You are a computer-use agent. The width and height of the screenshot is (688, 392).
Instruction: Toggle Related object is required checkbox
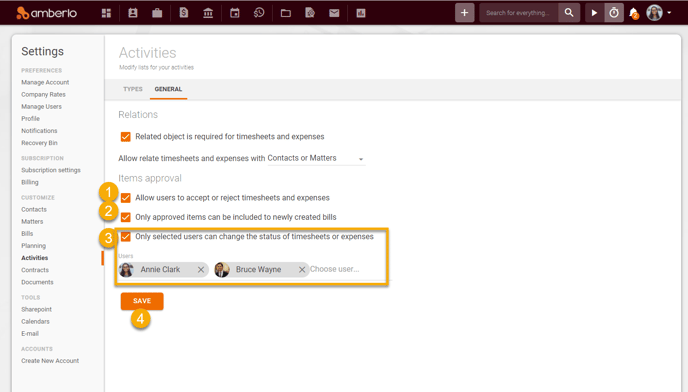point(125,137)
